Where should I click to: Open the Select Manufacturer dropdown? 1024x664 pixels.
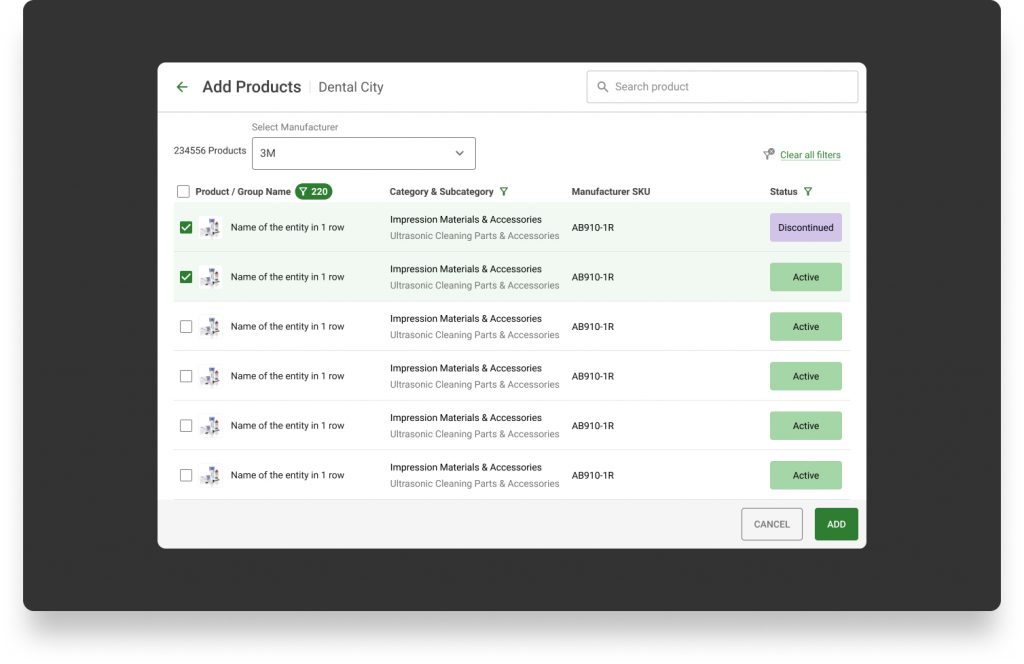(363, 154)
